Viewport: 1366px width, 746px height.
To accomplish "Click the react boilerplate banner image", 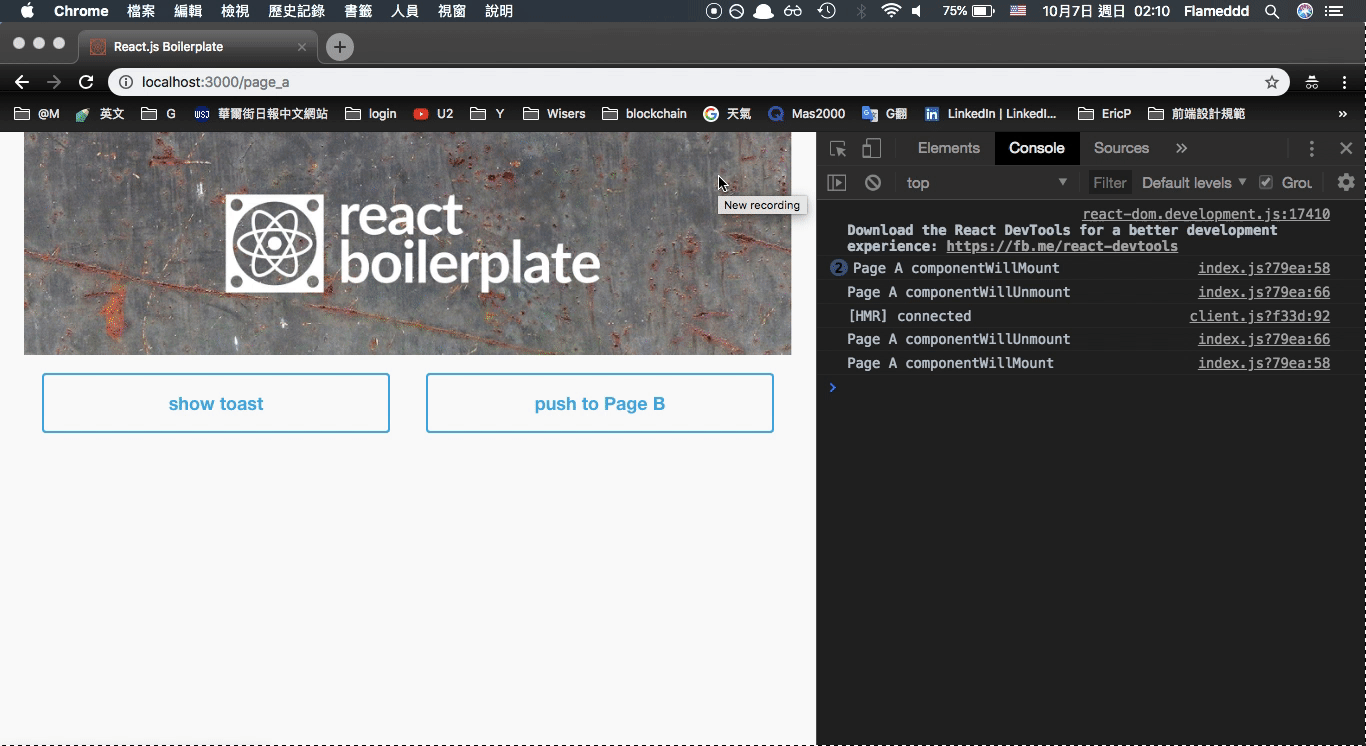I will 407,243.
